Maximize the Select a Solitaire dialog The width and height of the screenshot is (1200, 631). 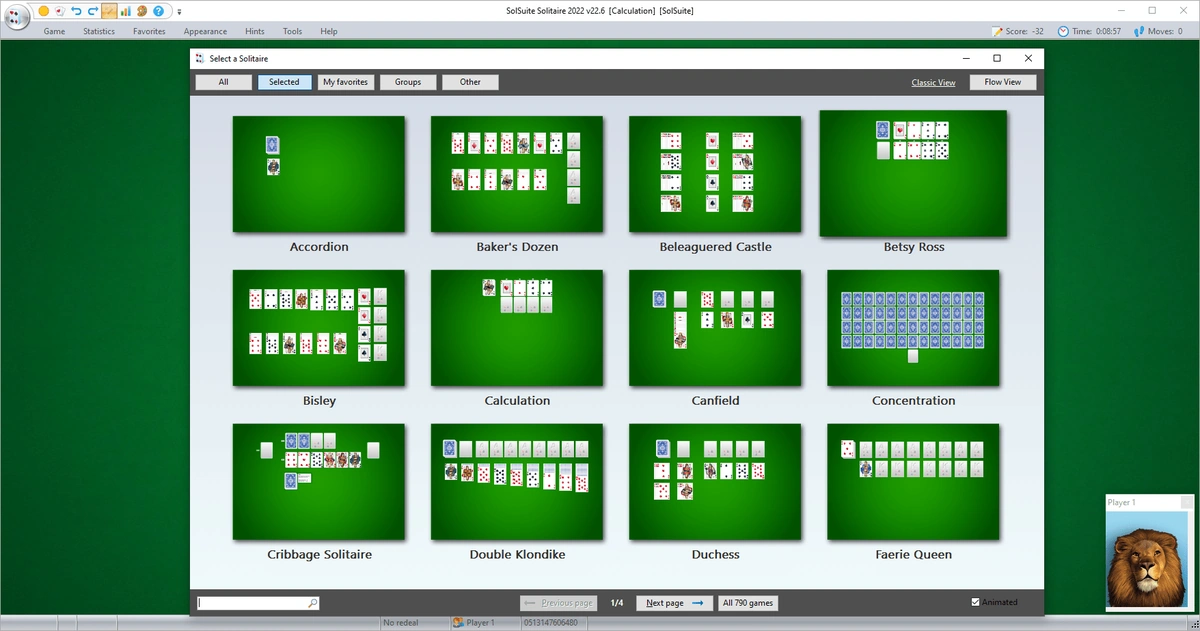tap(997, 59)
